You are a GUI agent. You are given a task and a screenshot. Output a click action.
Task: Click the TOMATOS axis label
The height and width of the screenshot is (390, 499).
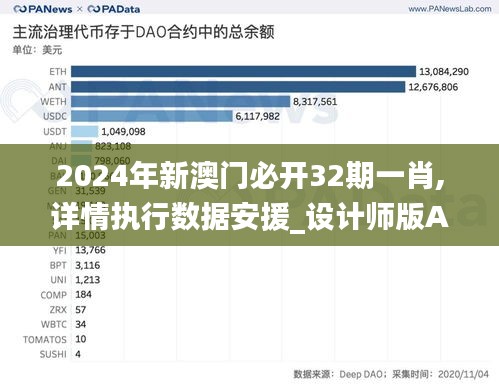click(45, 339)
